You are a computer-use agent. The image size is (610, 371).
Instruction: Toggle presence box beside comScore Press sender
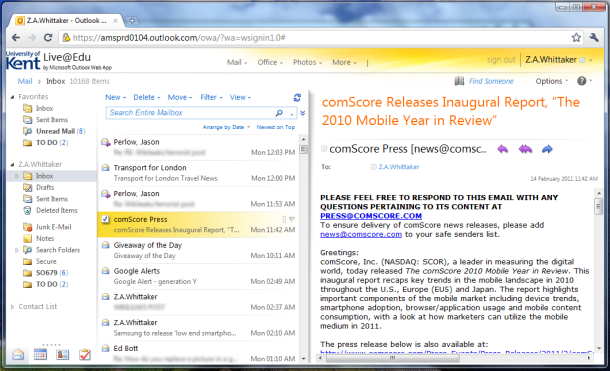coord(324,149)
